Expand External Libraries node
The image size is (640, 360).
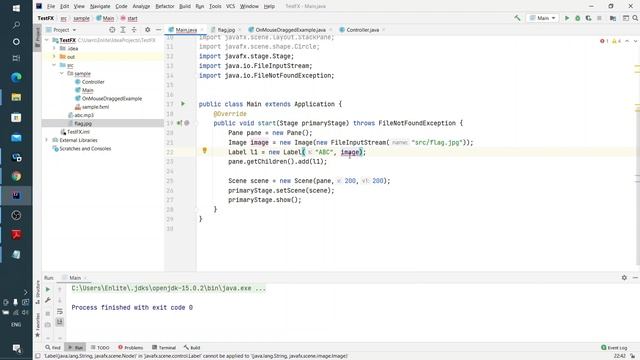click(x=47, y=140)
